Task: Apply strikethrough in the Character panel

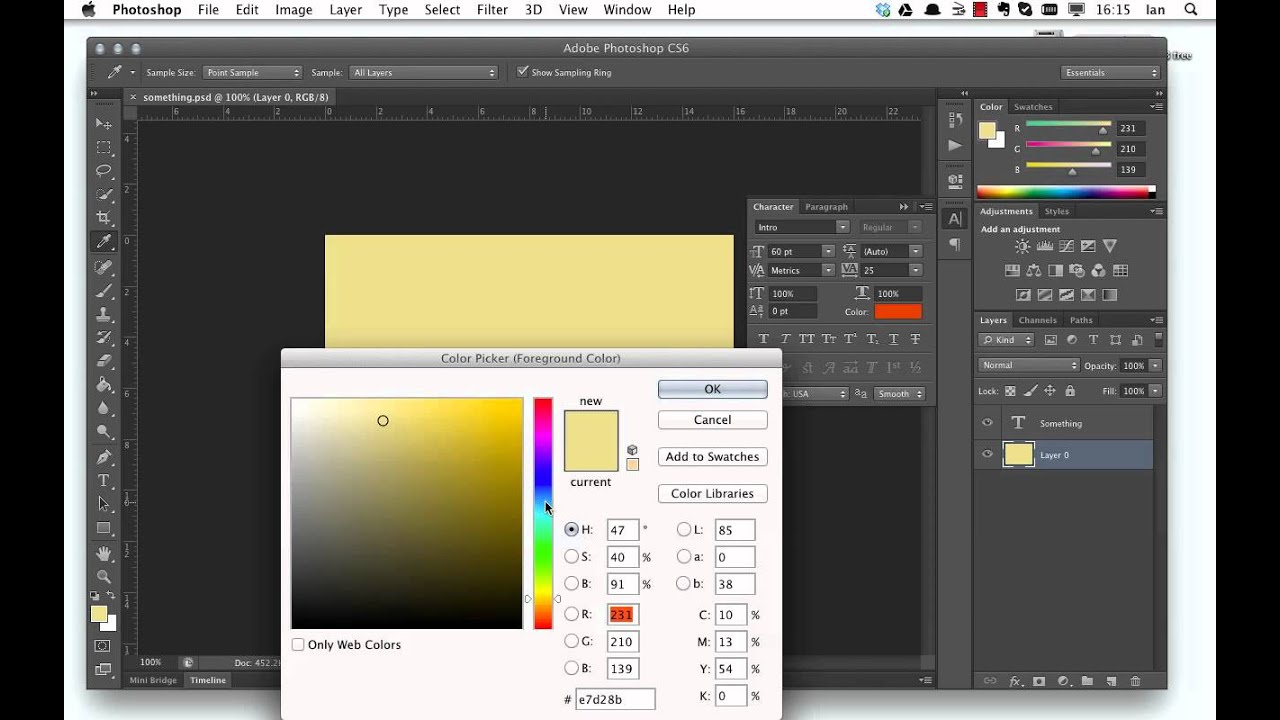Action: click(914, 339)
